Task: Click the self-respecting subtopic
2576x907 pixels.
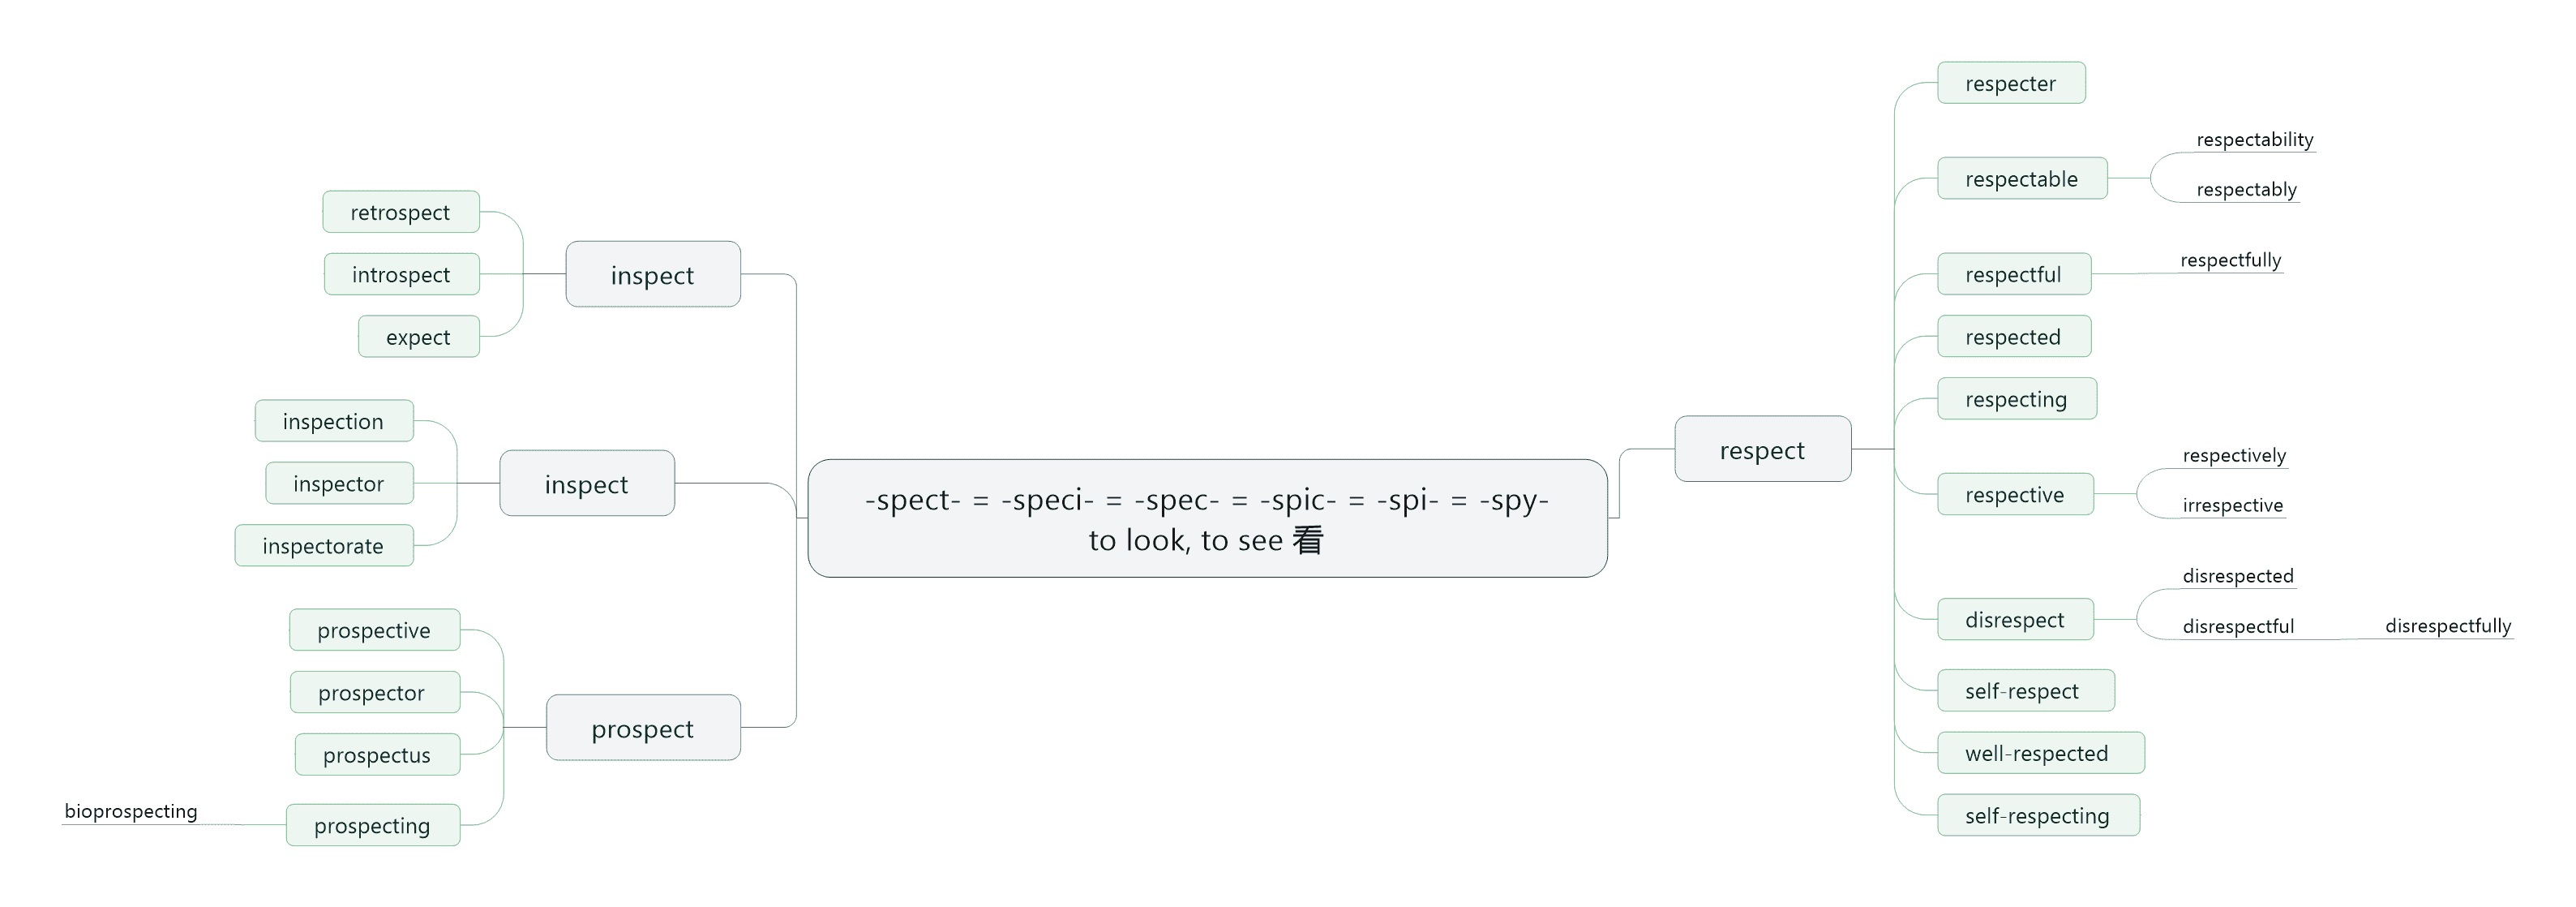Action: point(2038,815)
